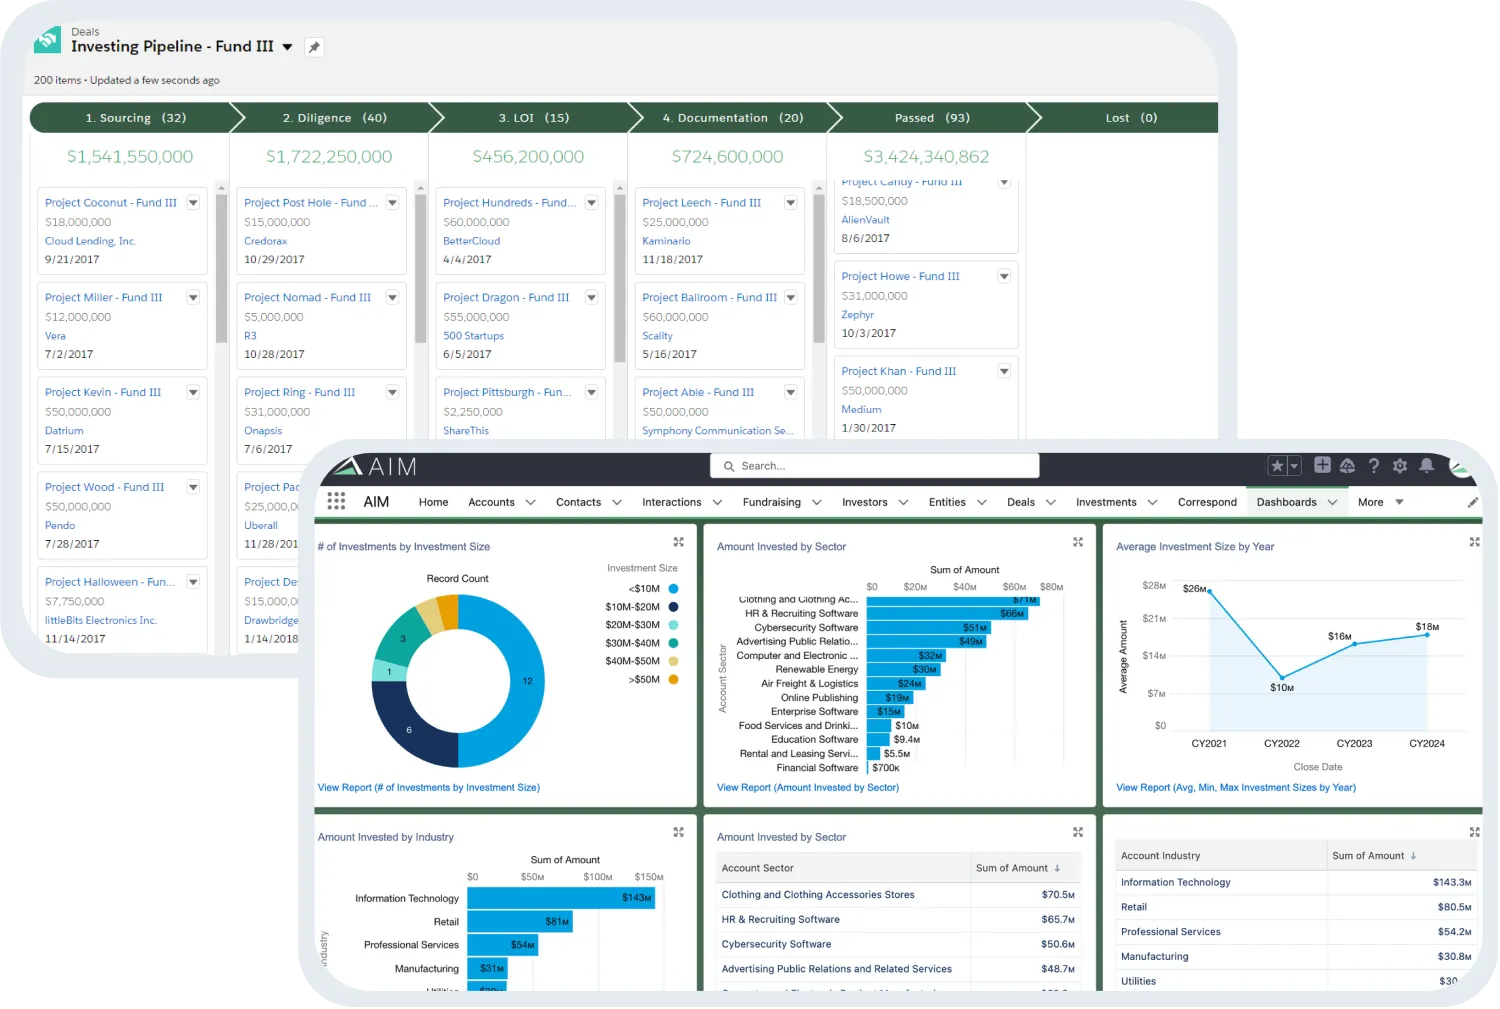Open actions menu for Project Dragon card
The height and width of the screenshot is (1009, 1500).
coord(591,298)
